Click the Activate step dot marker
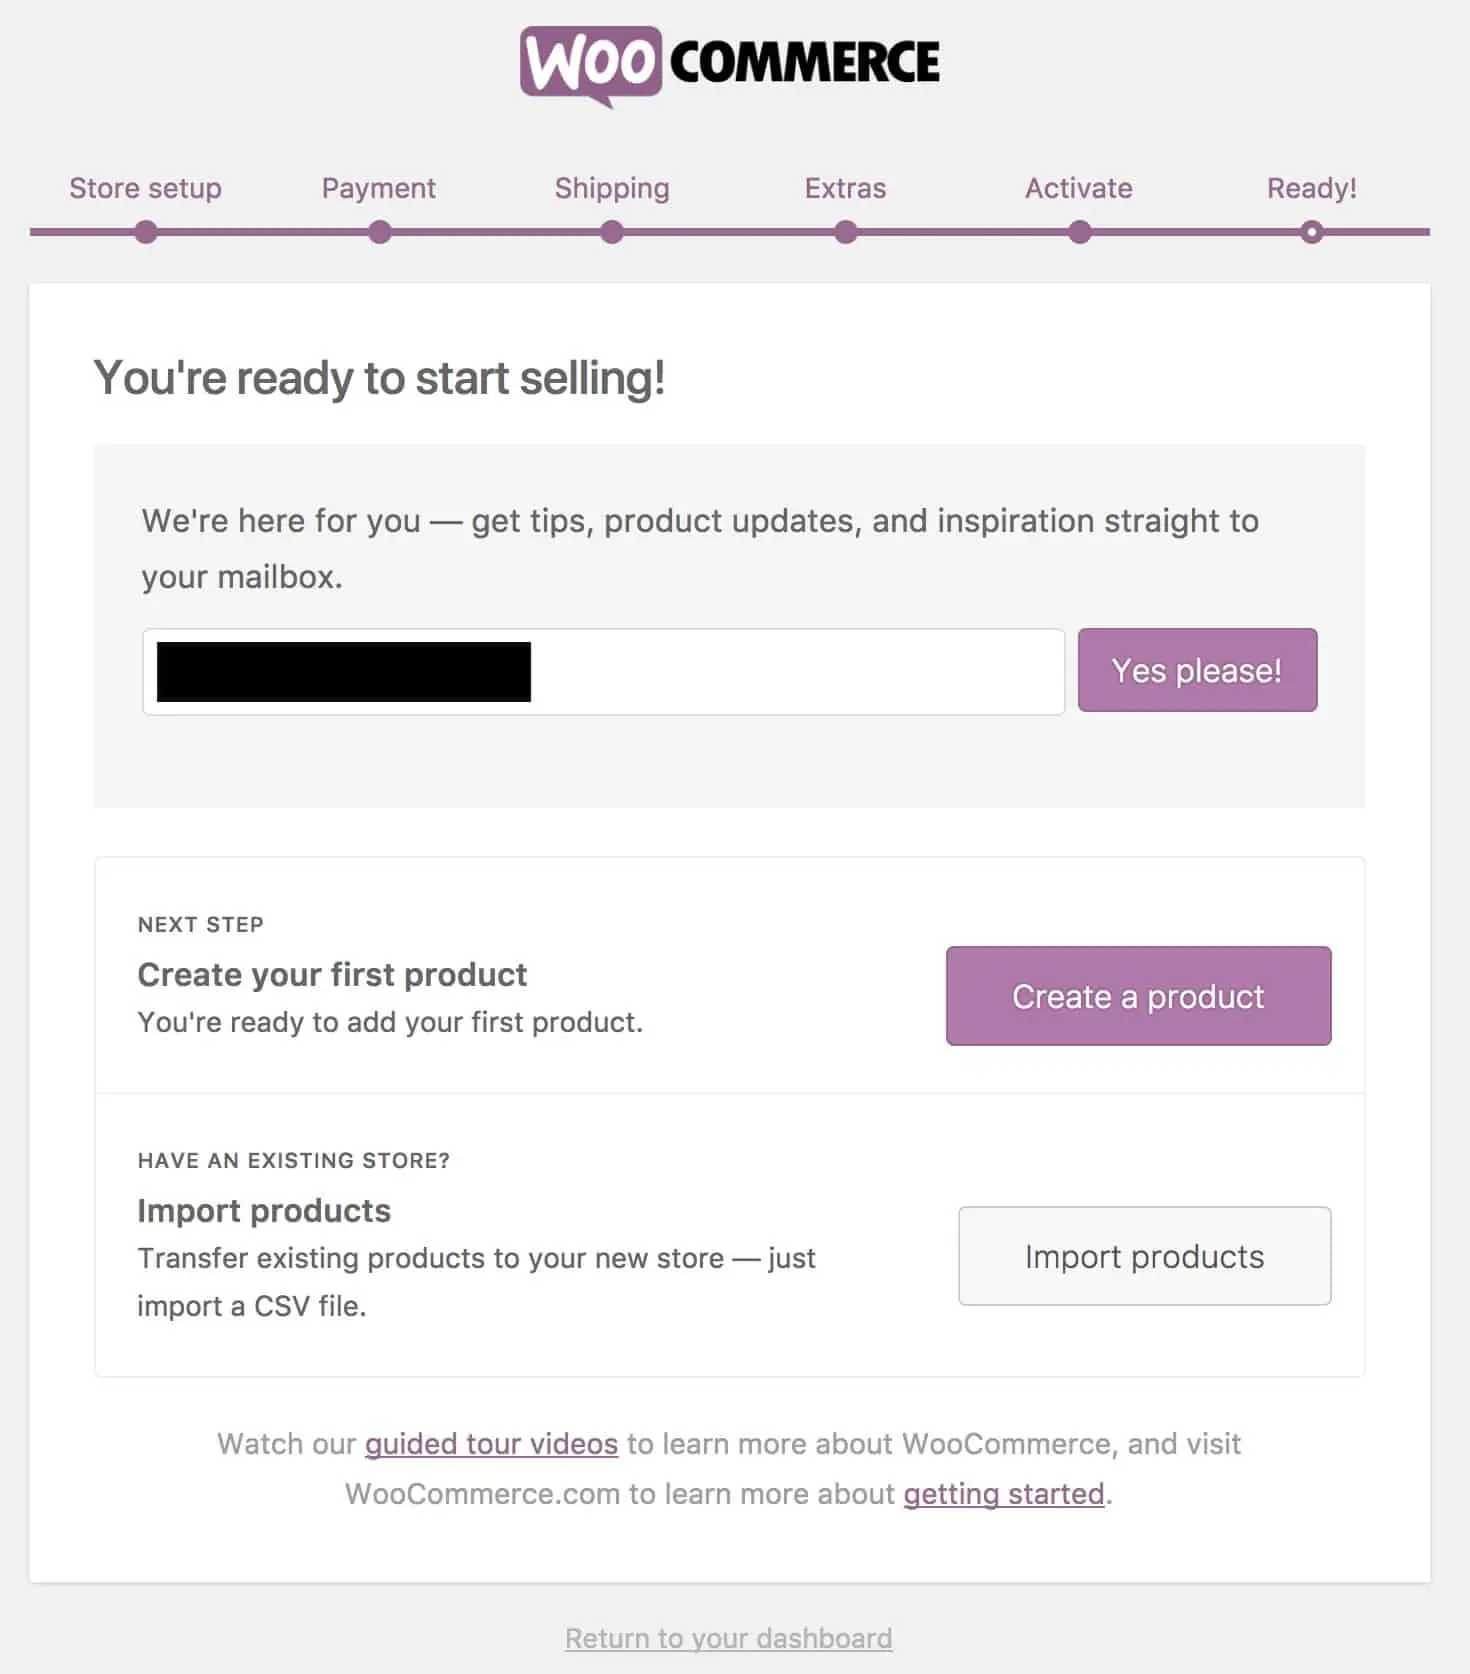Image resolution: width=1470 pixels, height=1674 pixels. pyautogui.click(x=1079, y=233)
